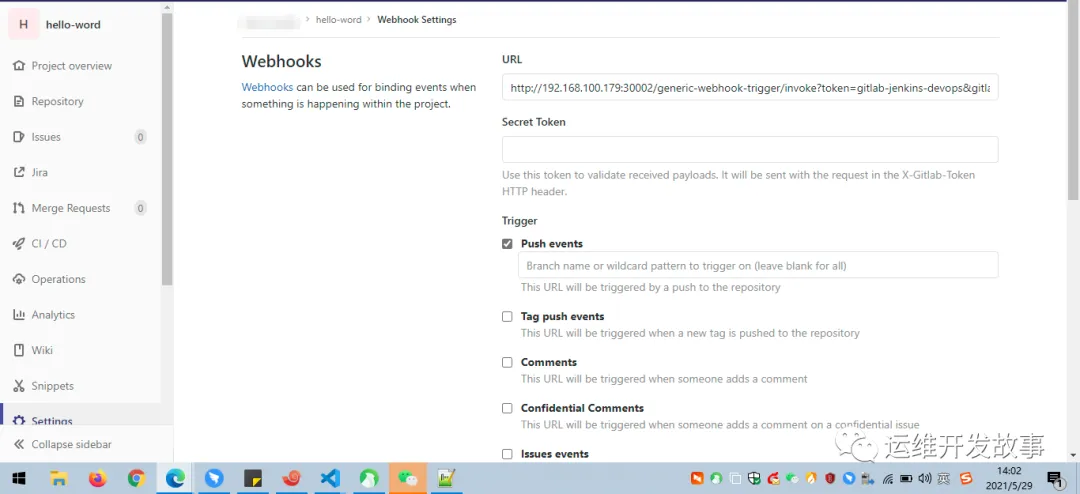Open Analytics chart icon
The width and height of the screenshot is (1080, 494).
19,315
